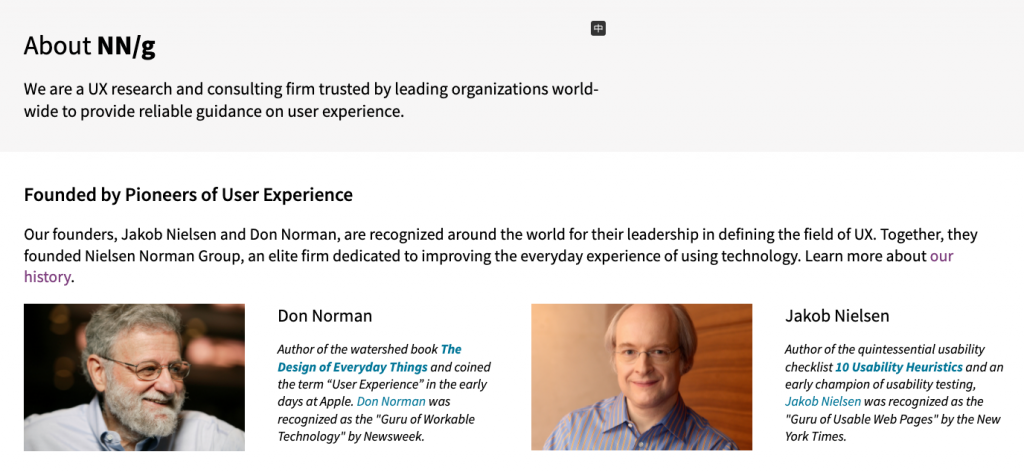Click "Founded by Pioneers of User Experience" heading
This screenshot has width=1024, height=472.
(x=188, y=195)
